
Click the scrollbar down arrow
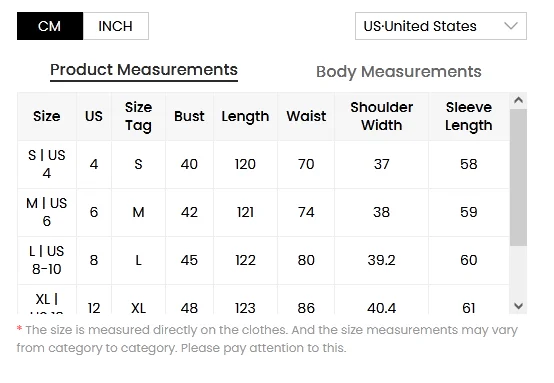[518, 306]
